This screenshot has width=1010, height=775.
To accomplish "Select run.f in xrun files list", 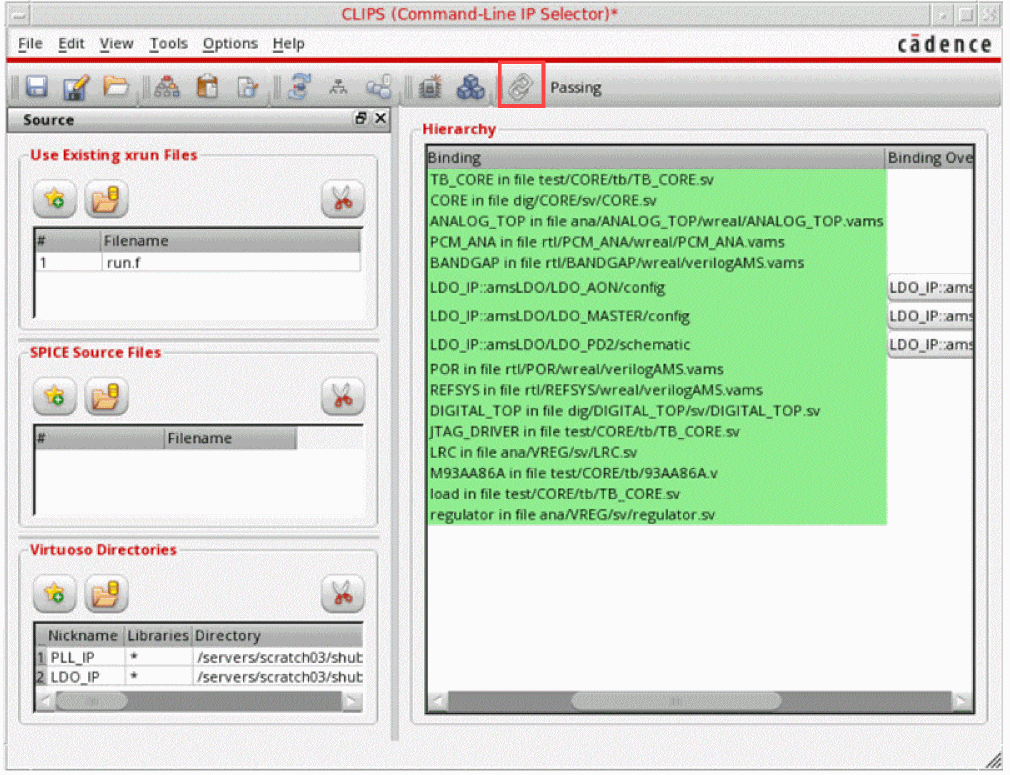I will (198, 263).
